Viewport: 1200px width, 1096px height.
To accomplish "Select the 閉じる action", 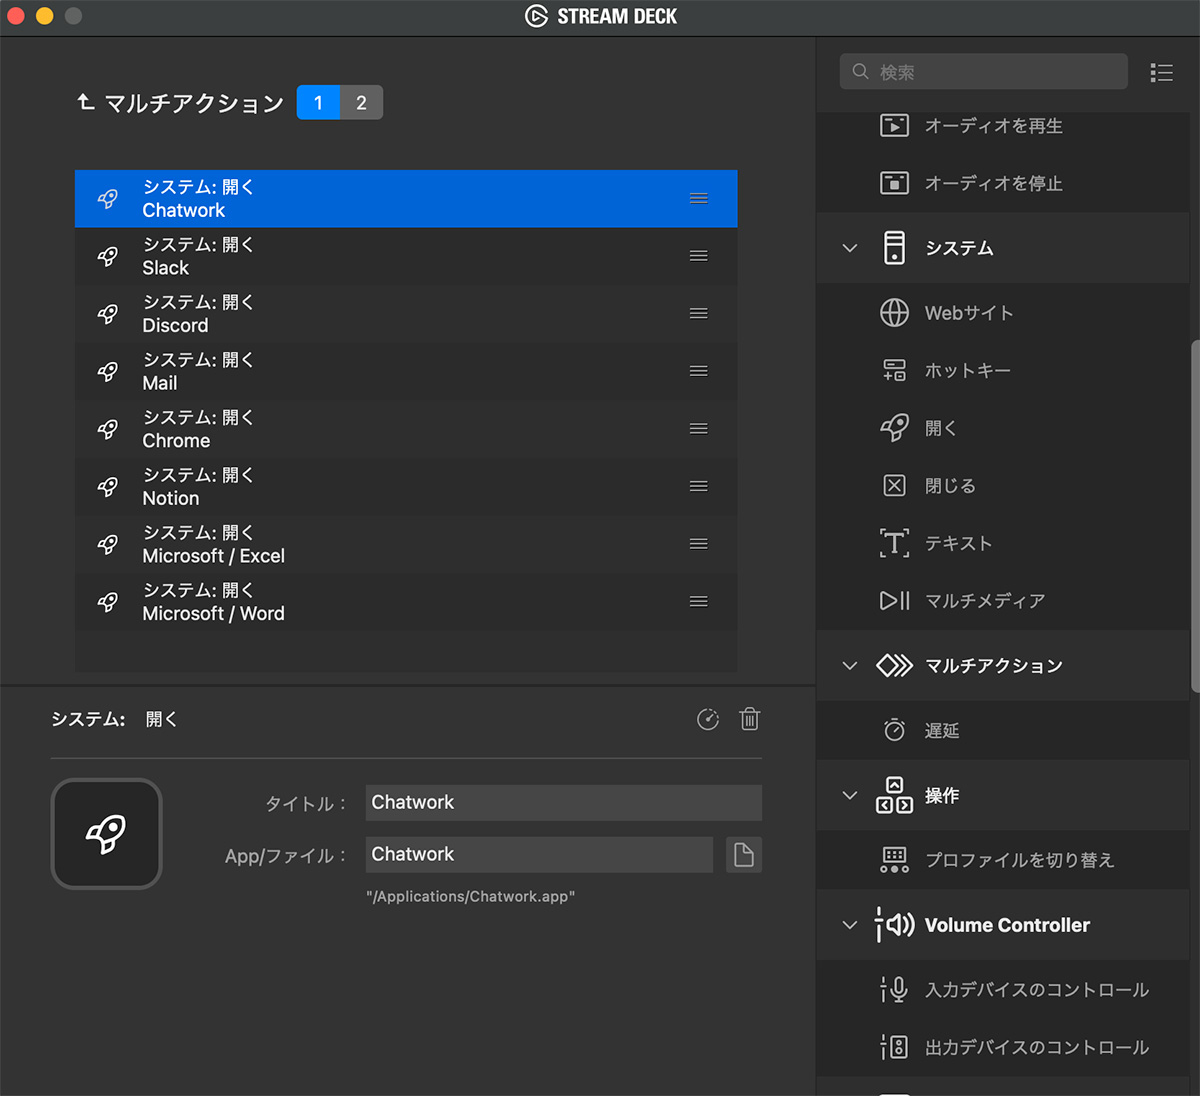I will (1002, 485).
